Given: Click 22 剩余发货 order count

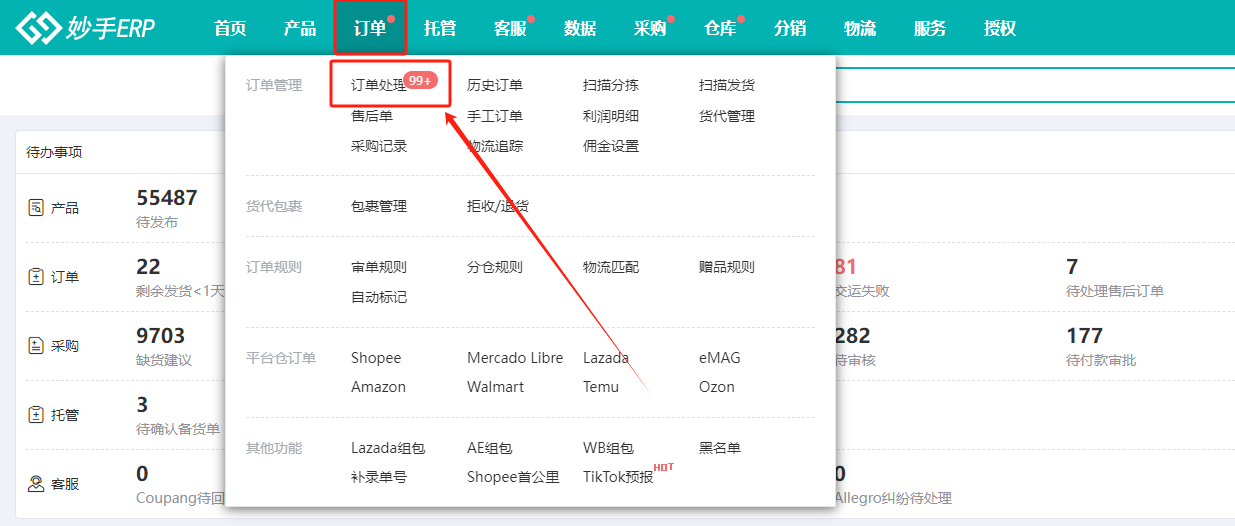Looking at the screenshot, I should [x=148, y=267].
